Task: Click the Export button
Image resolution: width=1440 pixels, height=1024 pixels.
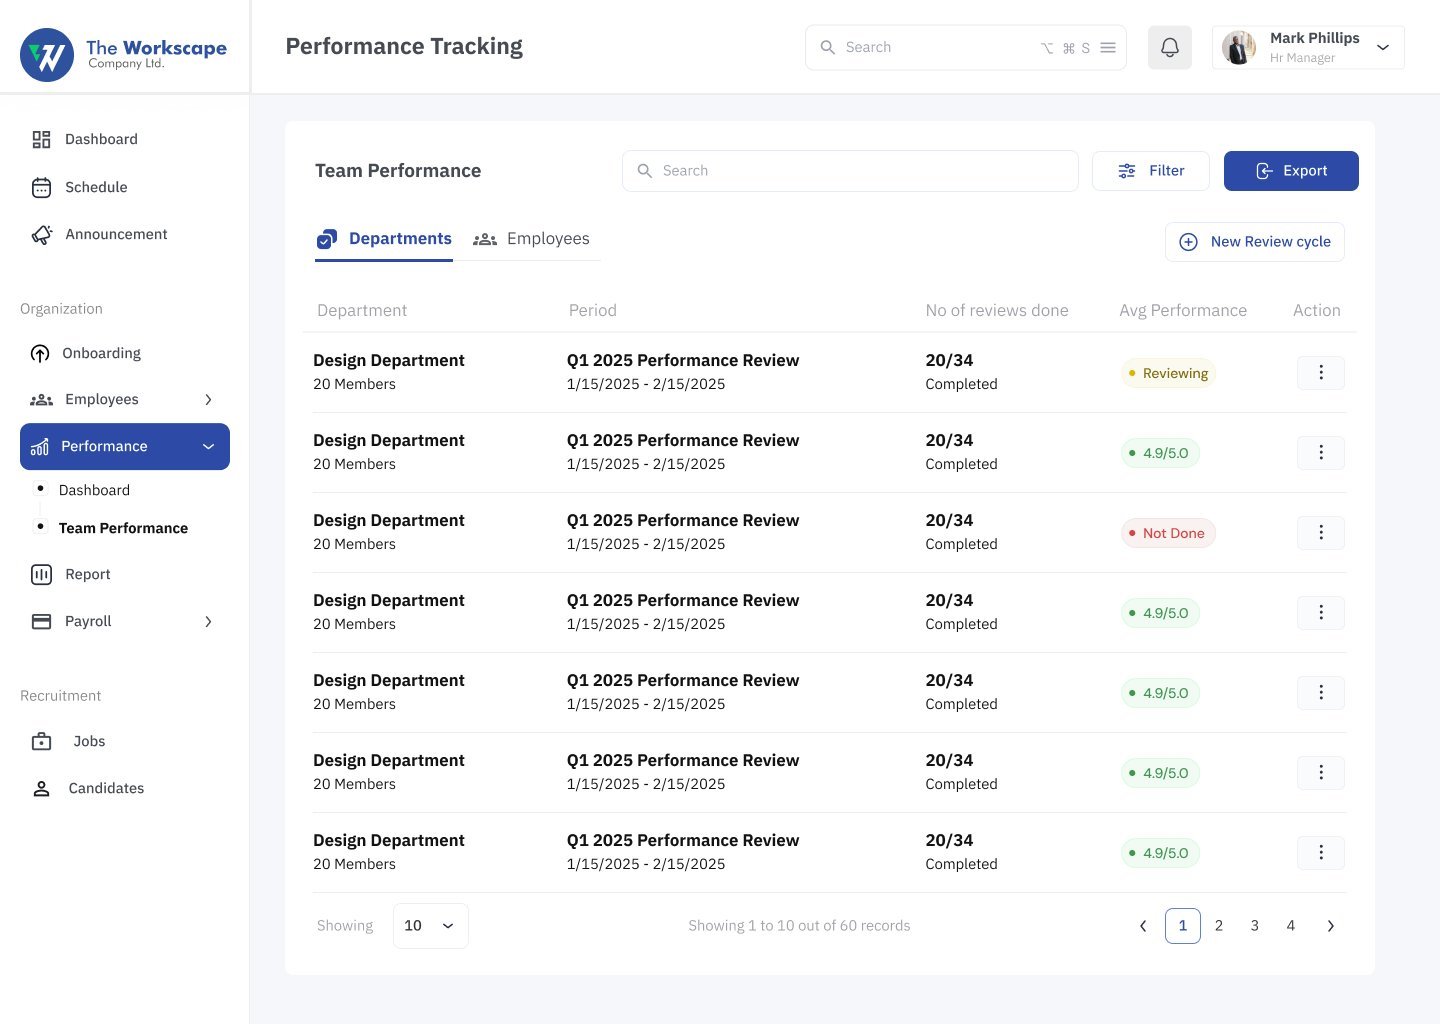Action: 1291,171
